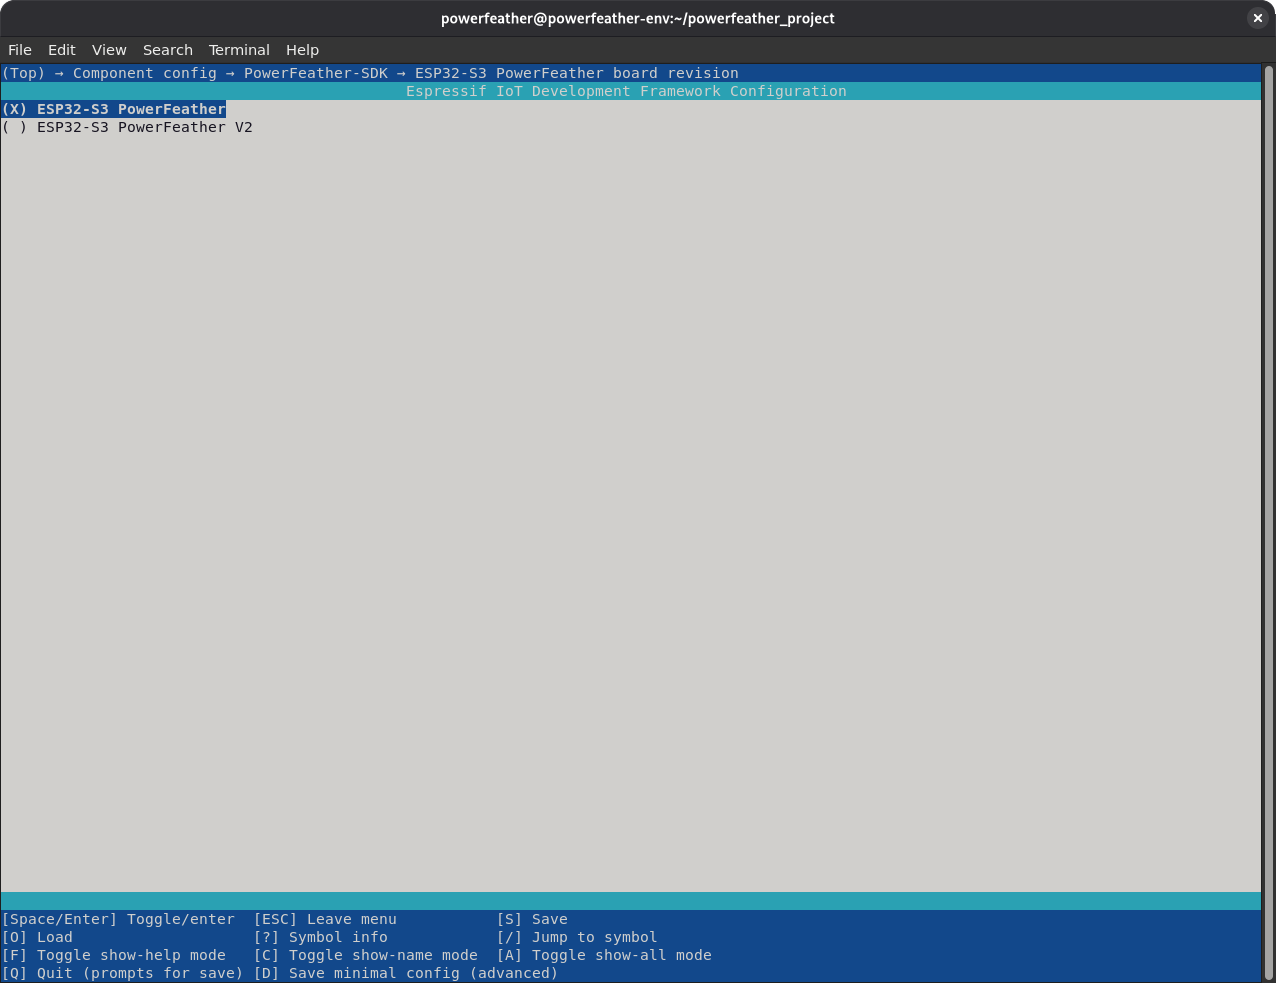Click the [S] Save hint
Image resolution: width=1276 pixels, height=983 pixels.
(532, 919)
